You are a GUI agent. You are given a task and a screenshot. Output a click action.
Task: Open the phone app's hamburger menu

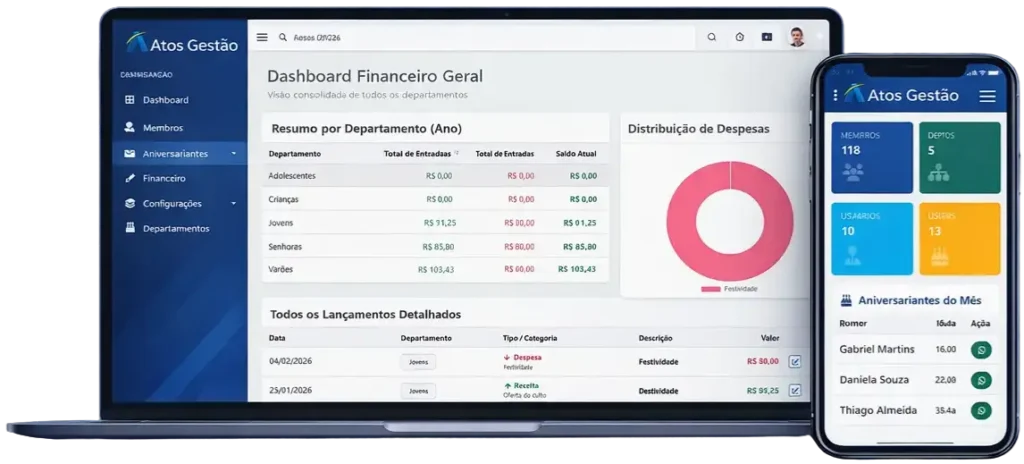point(987,96)
